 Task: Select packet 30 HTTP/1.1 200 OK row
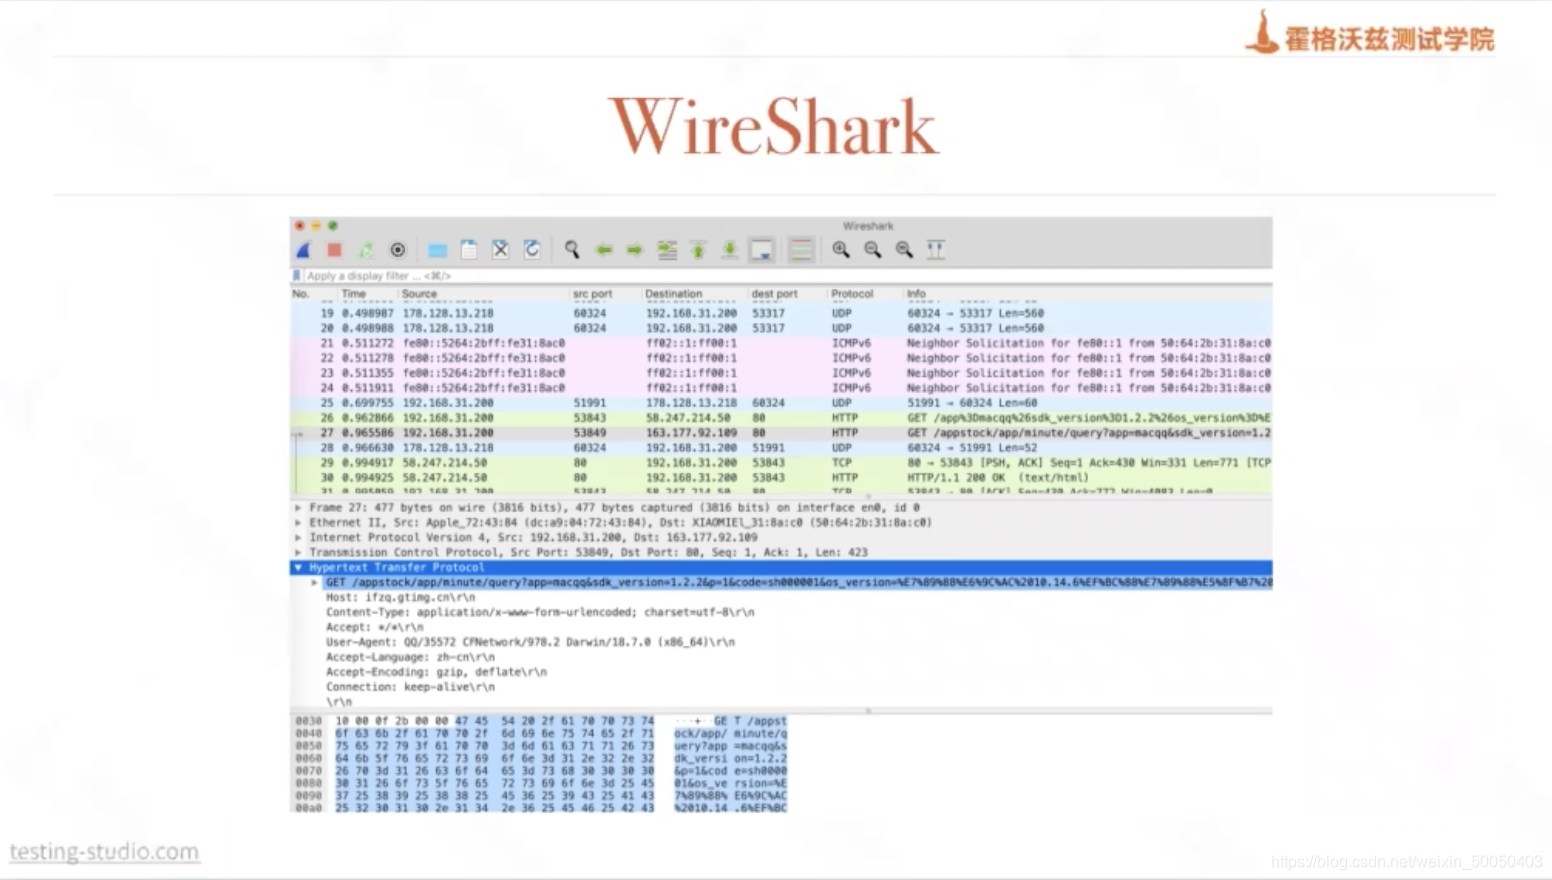click(x=781, y=478)
